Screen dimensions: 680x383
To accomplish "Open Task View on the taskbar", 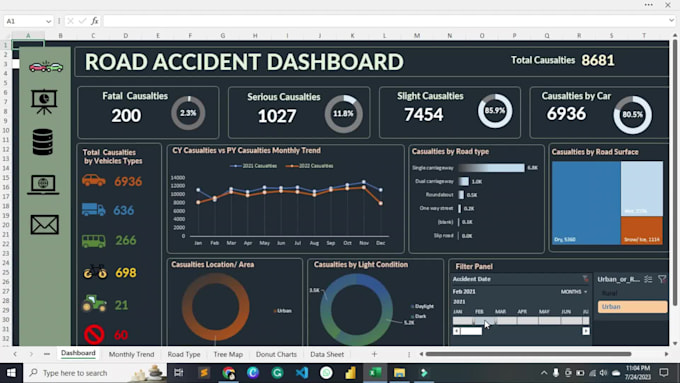I will point(178,373).
